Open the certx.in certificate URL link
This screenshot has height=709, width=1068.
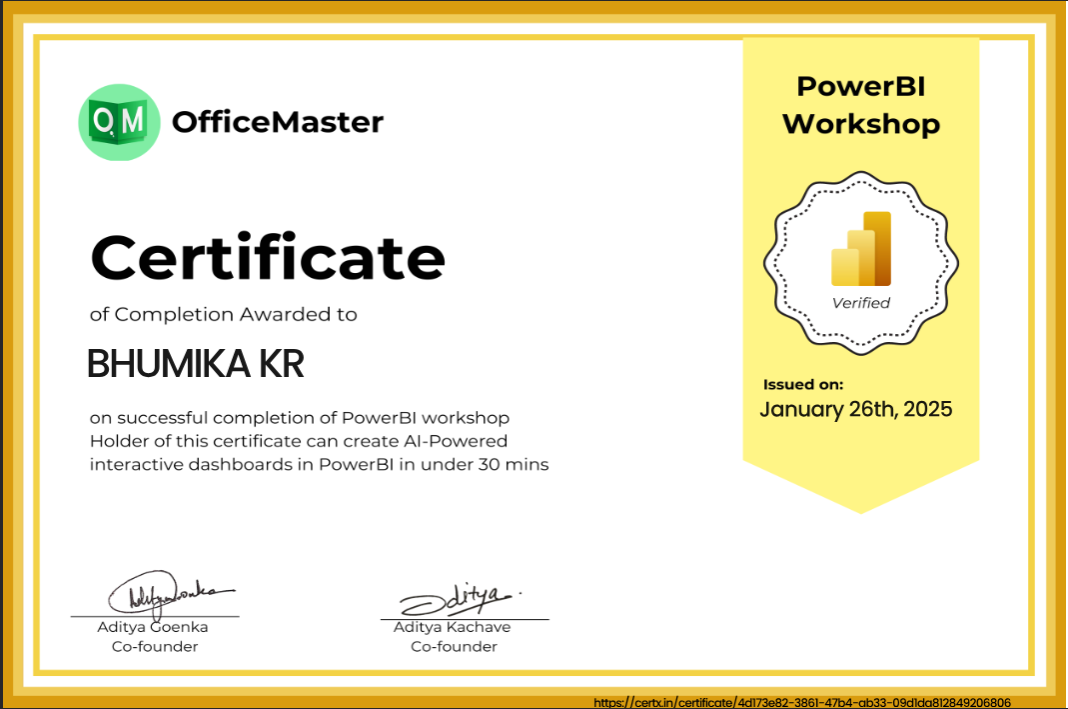point(802,703)
